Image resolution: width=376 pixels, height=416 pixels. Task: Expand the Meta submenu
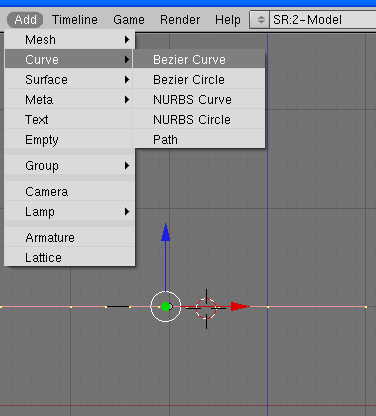pyautogui.click(x=70, y=100)
